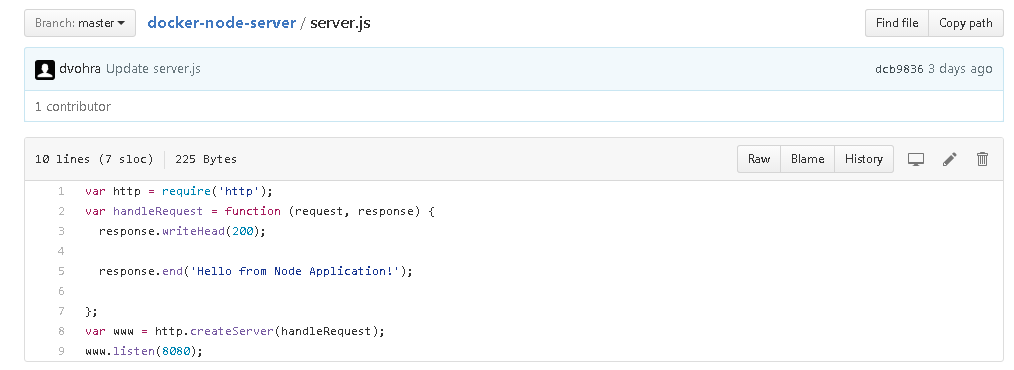Click the 1 contributor text
This screenshot has height=370, width=1014.
[x=72, y=107]
